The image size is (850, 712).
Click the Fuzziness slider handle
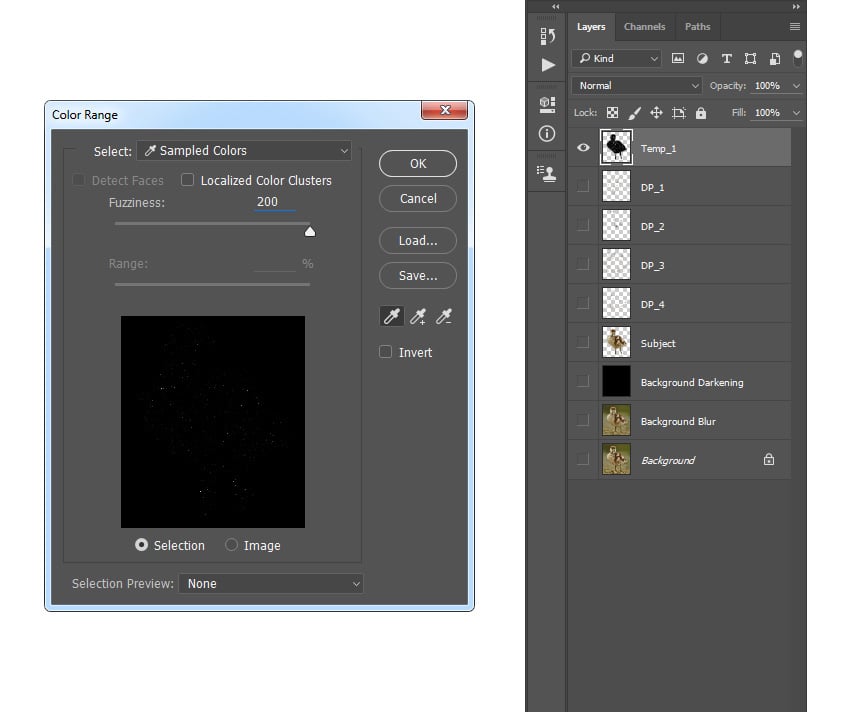(309, 232)
